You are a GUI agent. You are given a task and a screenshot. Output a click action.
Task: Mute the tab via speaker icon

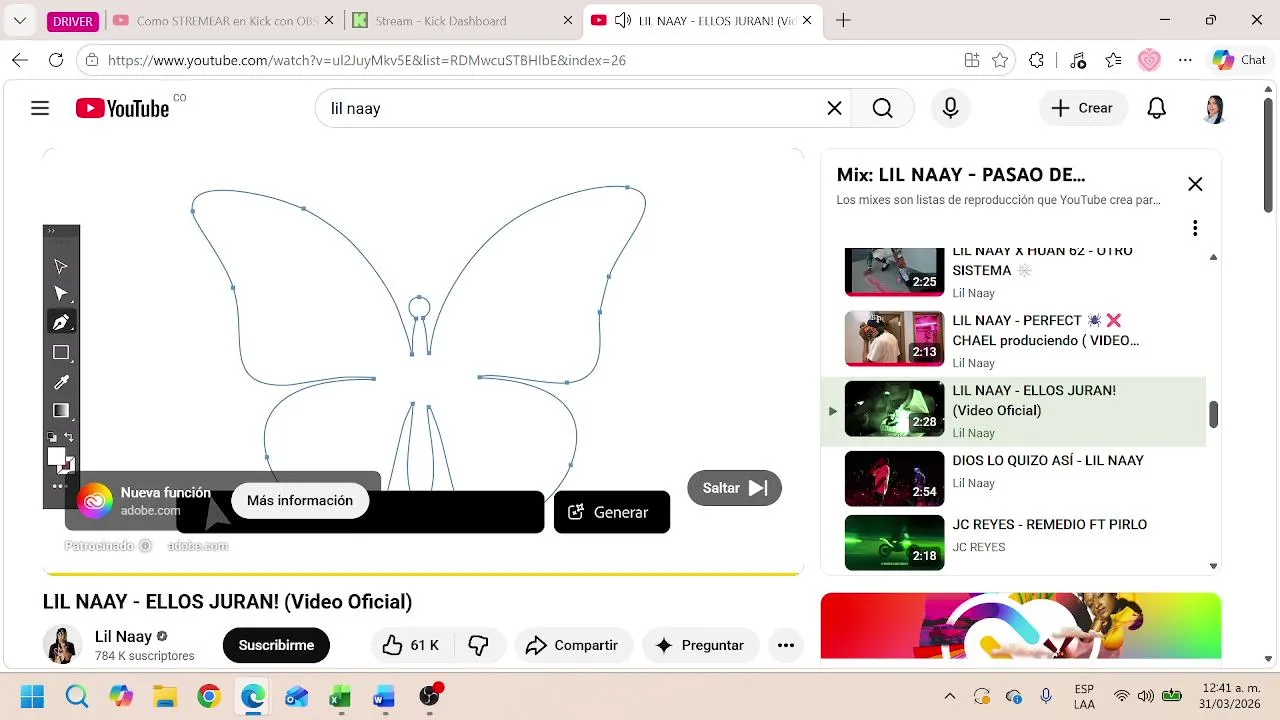pyautogui.click(x=623, y=20)
